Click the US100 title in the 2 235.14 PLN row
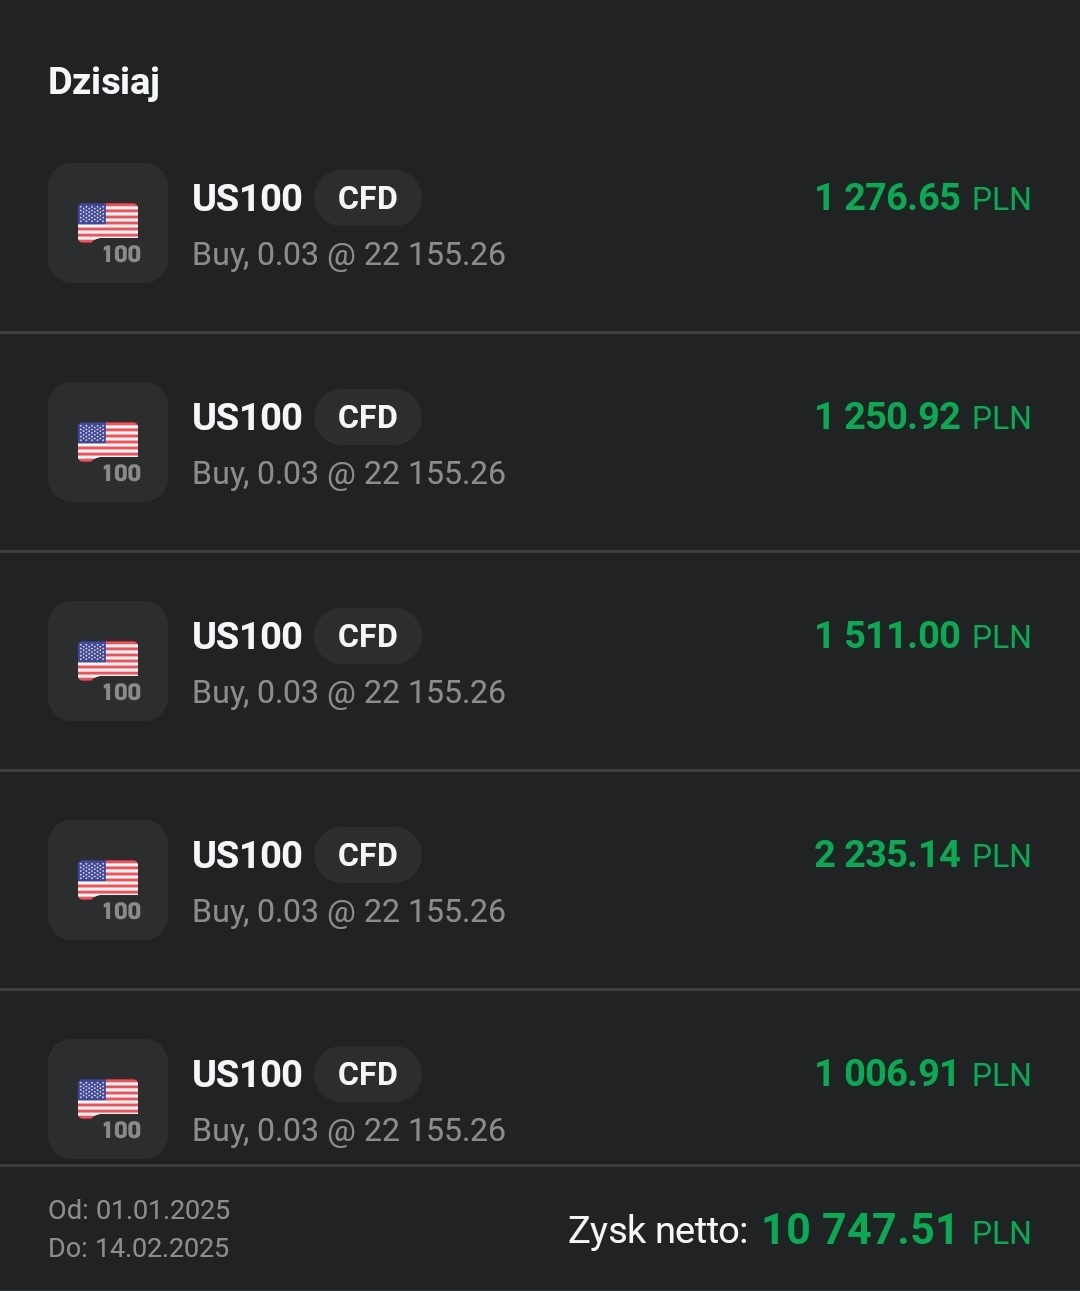 (247, 855)
